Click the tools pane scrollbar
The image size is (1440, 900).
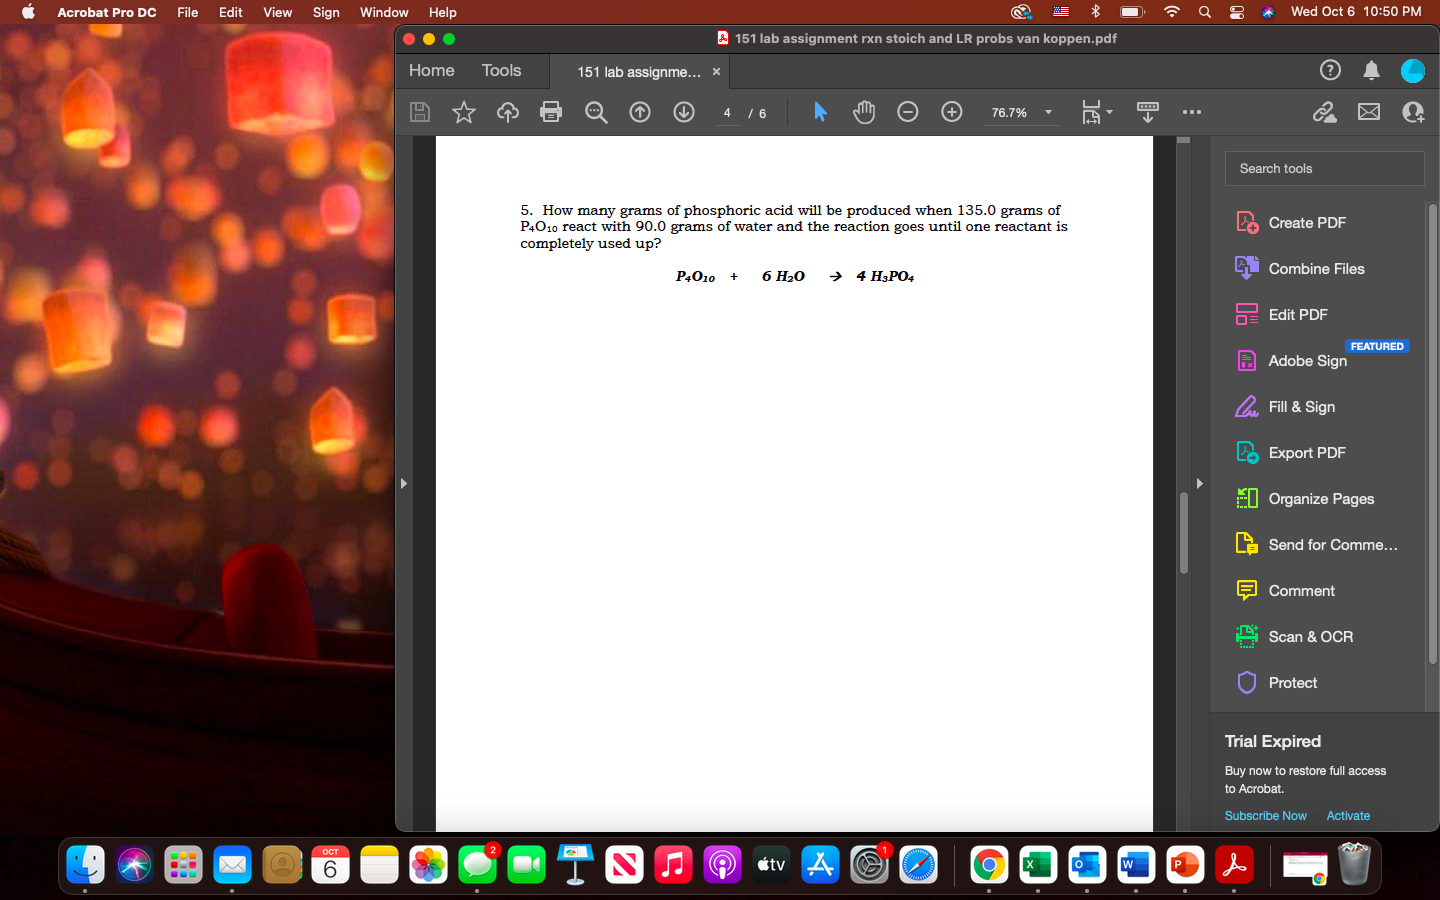click(1432, 433)
